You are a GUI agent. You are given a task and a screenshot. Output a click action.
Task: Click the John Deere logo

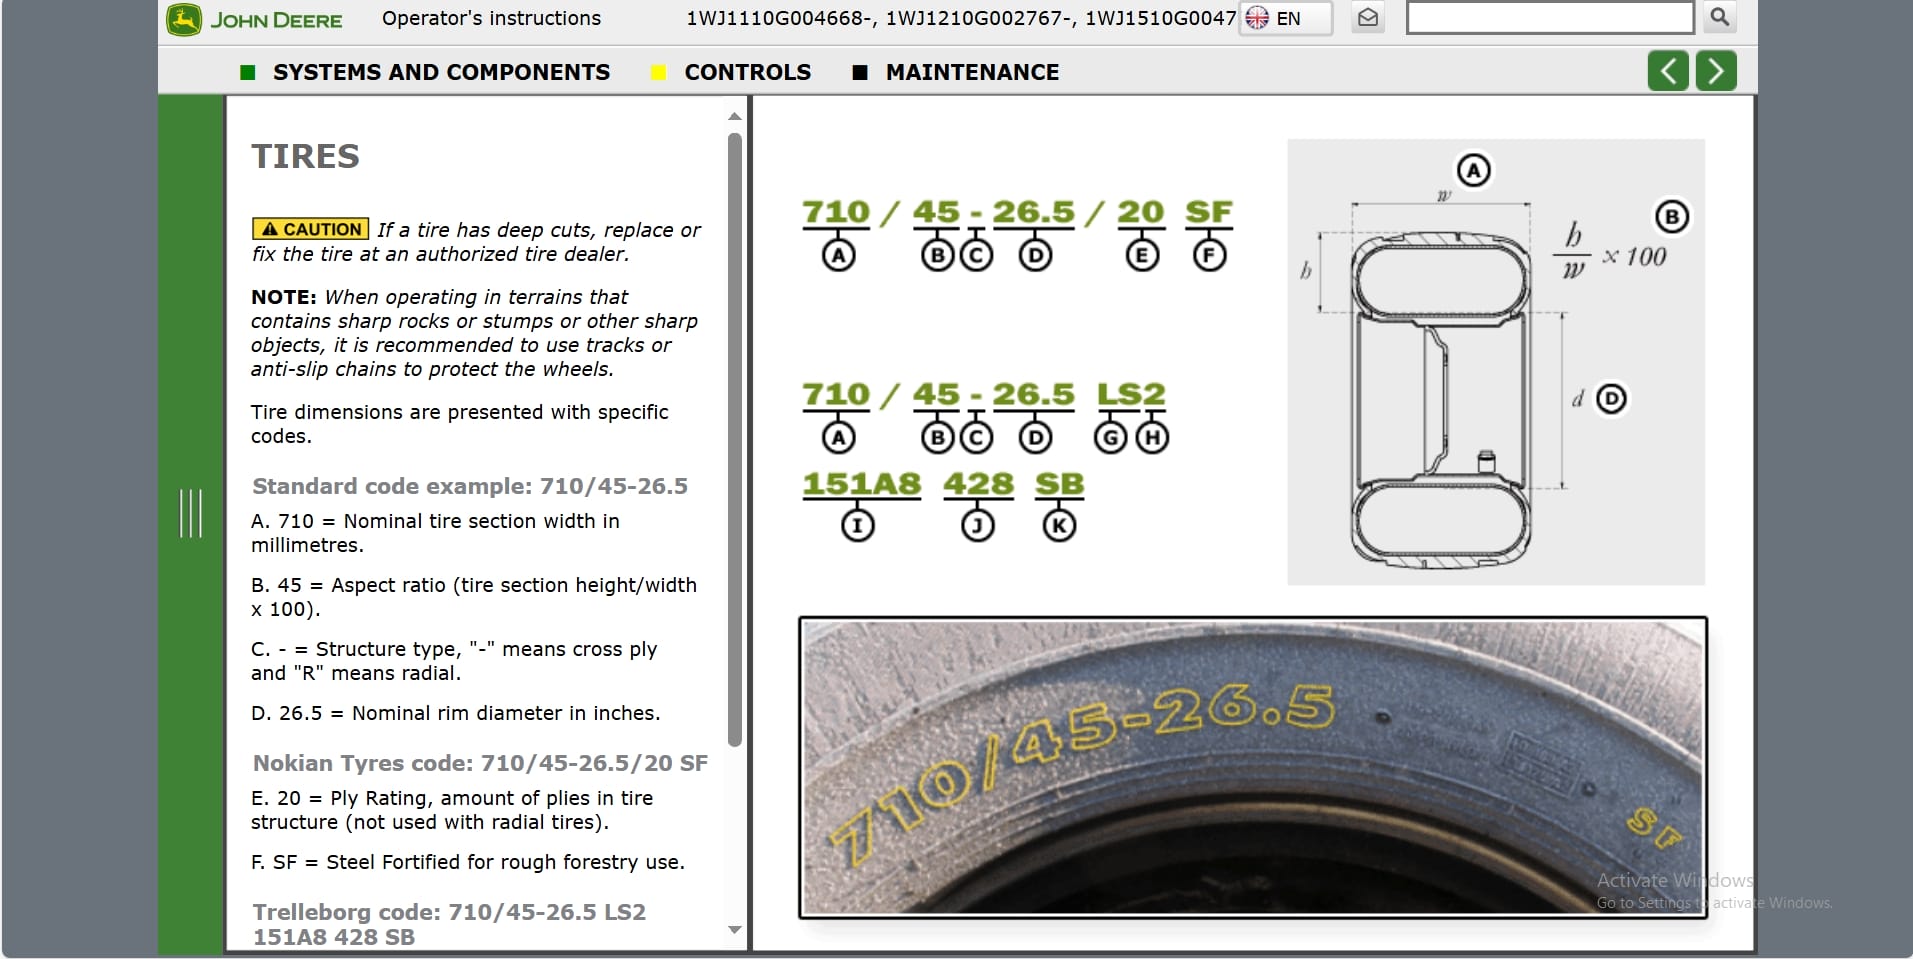click(x=255, y=20)
